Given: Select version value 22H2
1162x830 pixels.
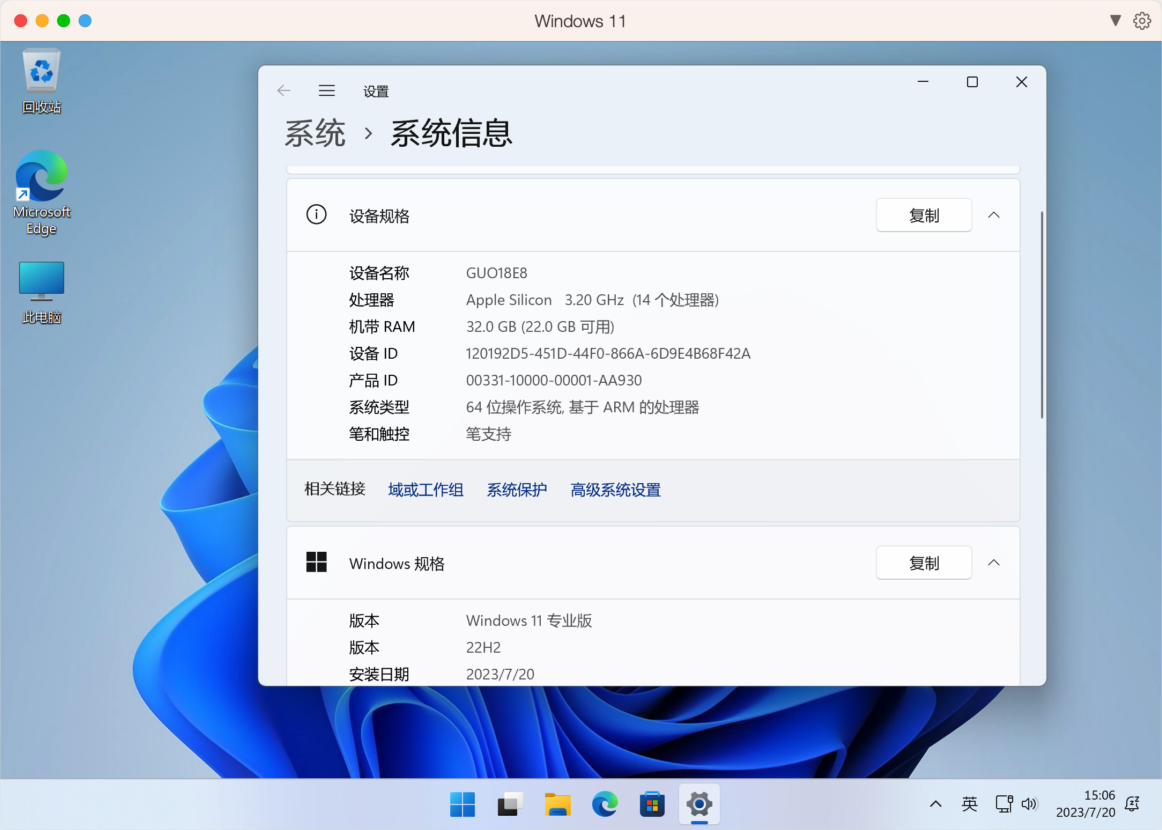Looking at the screenshot, I should [483, 648].
